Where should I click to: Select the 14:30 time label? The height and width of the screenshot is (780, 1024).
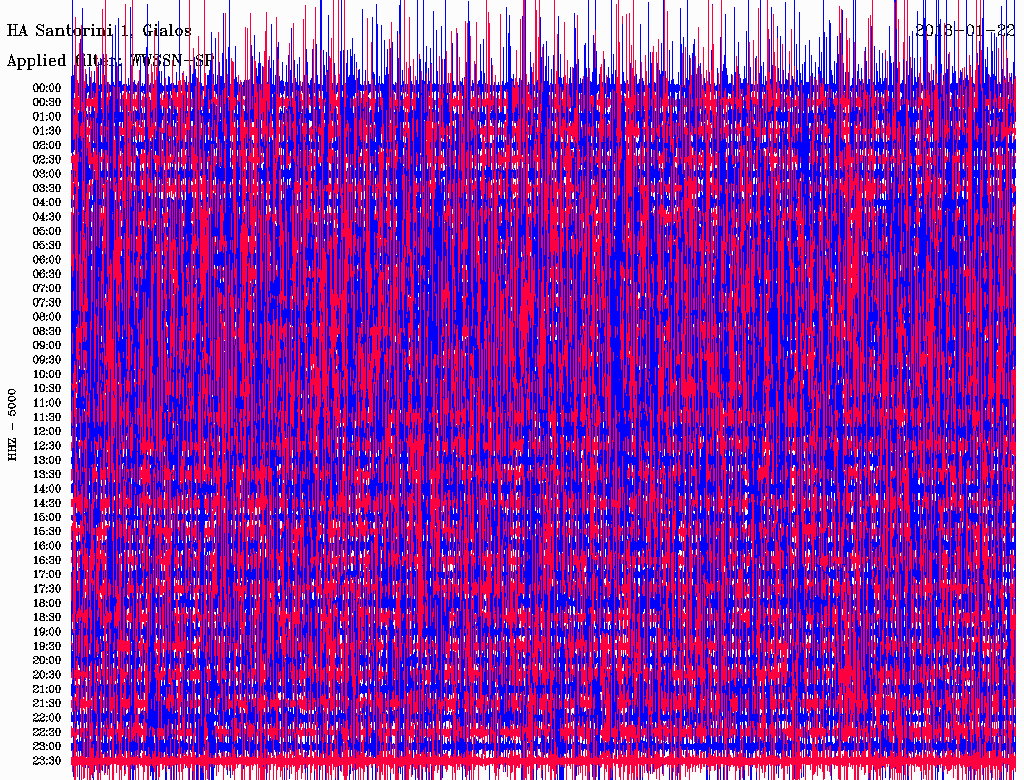pos(47,503)
